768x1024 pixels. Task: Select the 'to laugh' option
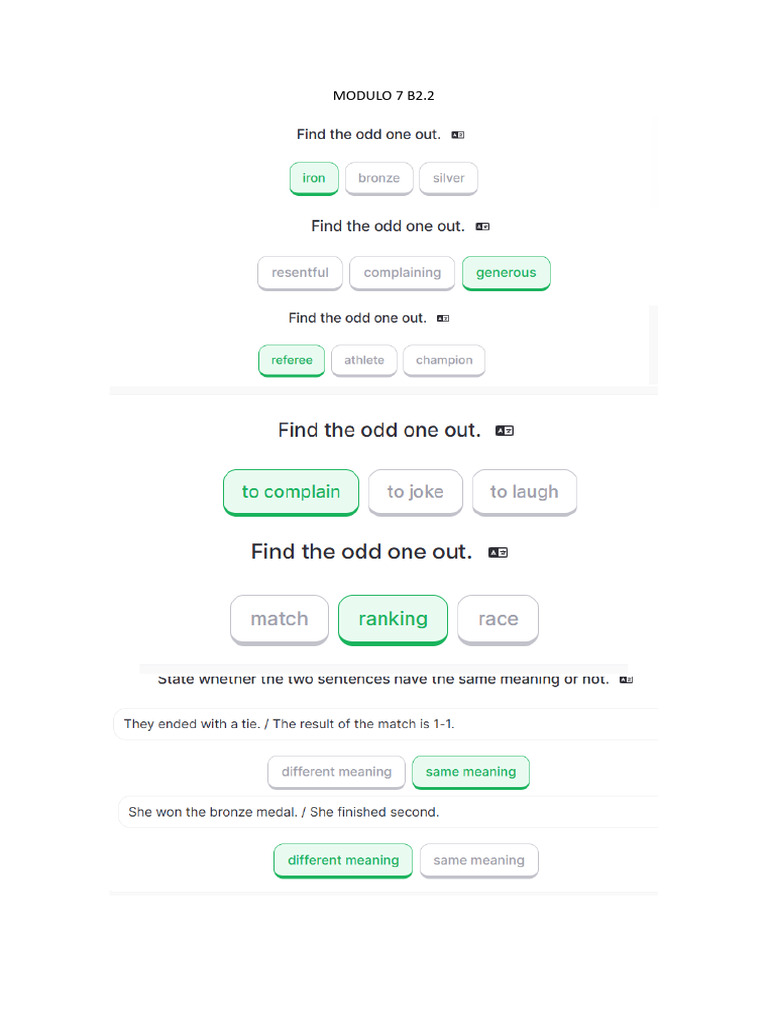[x=524, y=492]
